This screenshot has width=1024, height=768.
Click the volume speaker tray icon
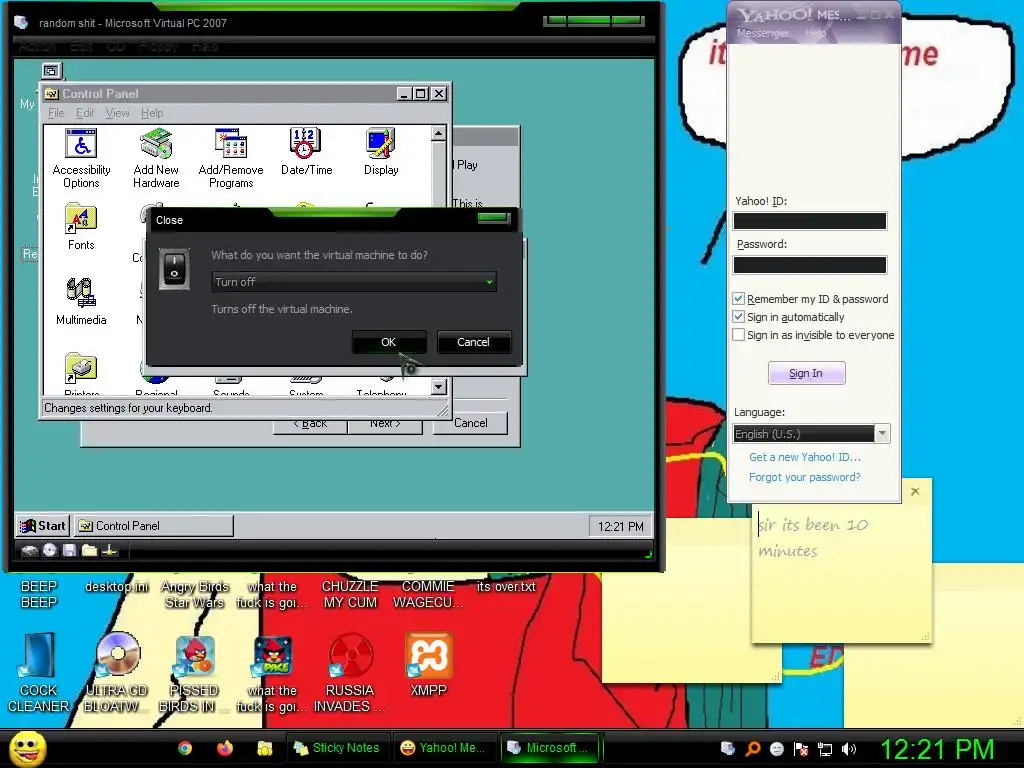point(848,749)
